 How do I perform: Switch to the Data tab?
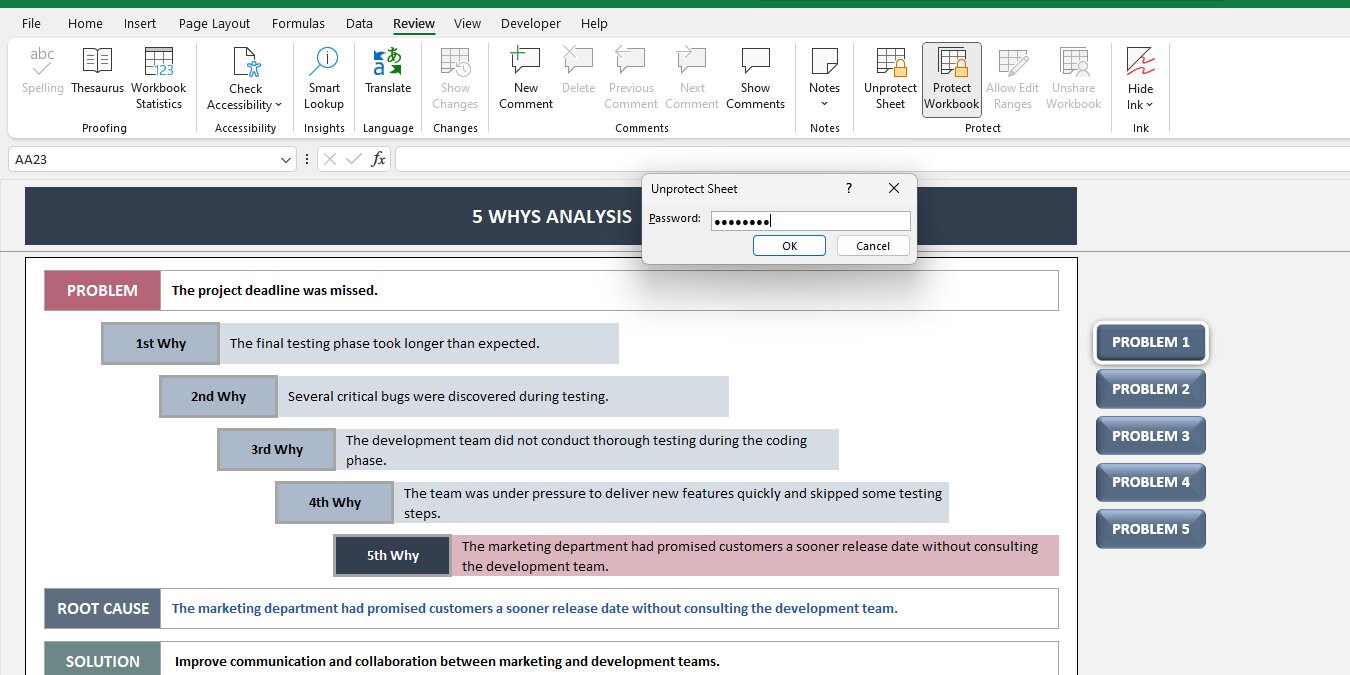[x=359, y=23]
